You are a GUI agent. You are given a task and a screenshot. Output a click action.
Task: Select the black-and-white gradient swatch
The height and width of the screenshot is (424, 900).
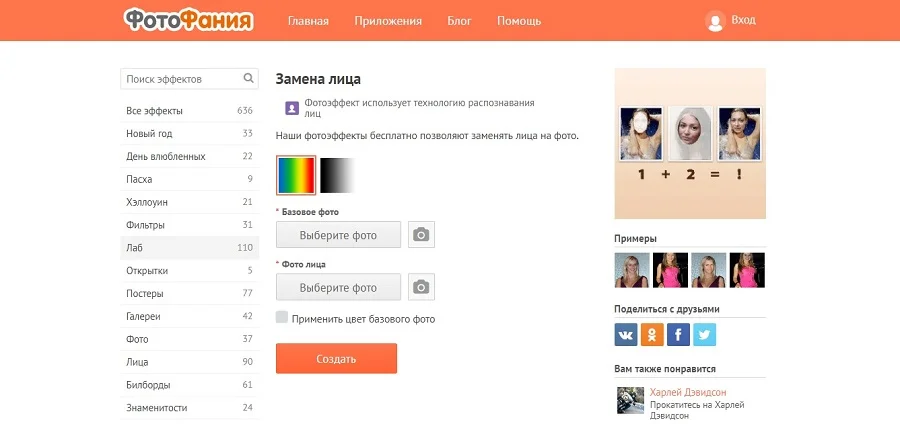click(338, 175)
